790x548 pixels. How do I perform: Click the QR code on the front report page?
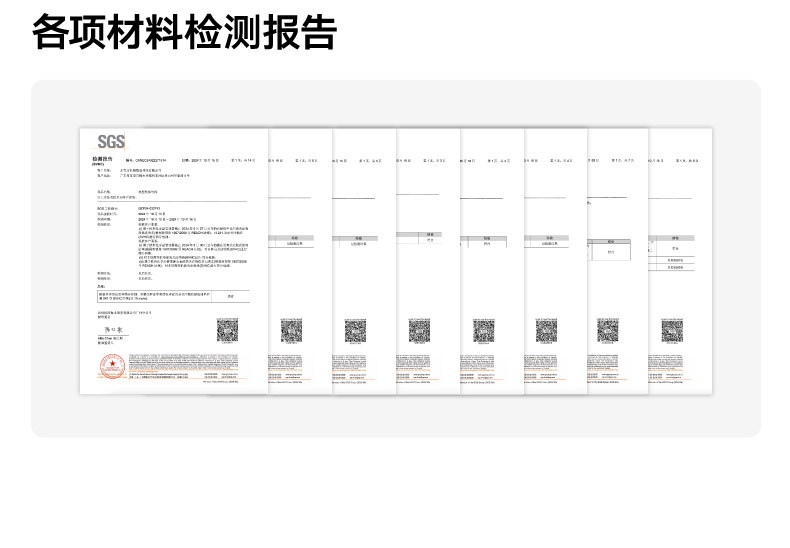(227, 330)
